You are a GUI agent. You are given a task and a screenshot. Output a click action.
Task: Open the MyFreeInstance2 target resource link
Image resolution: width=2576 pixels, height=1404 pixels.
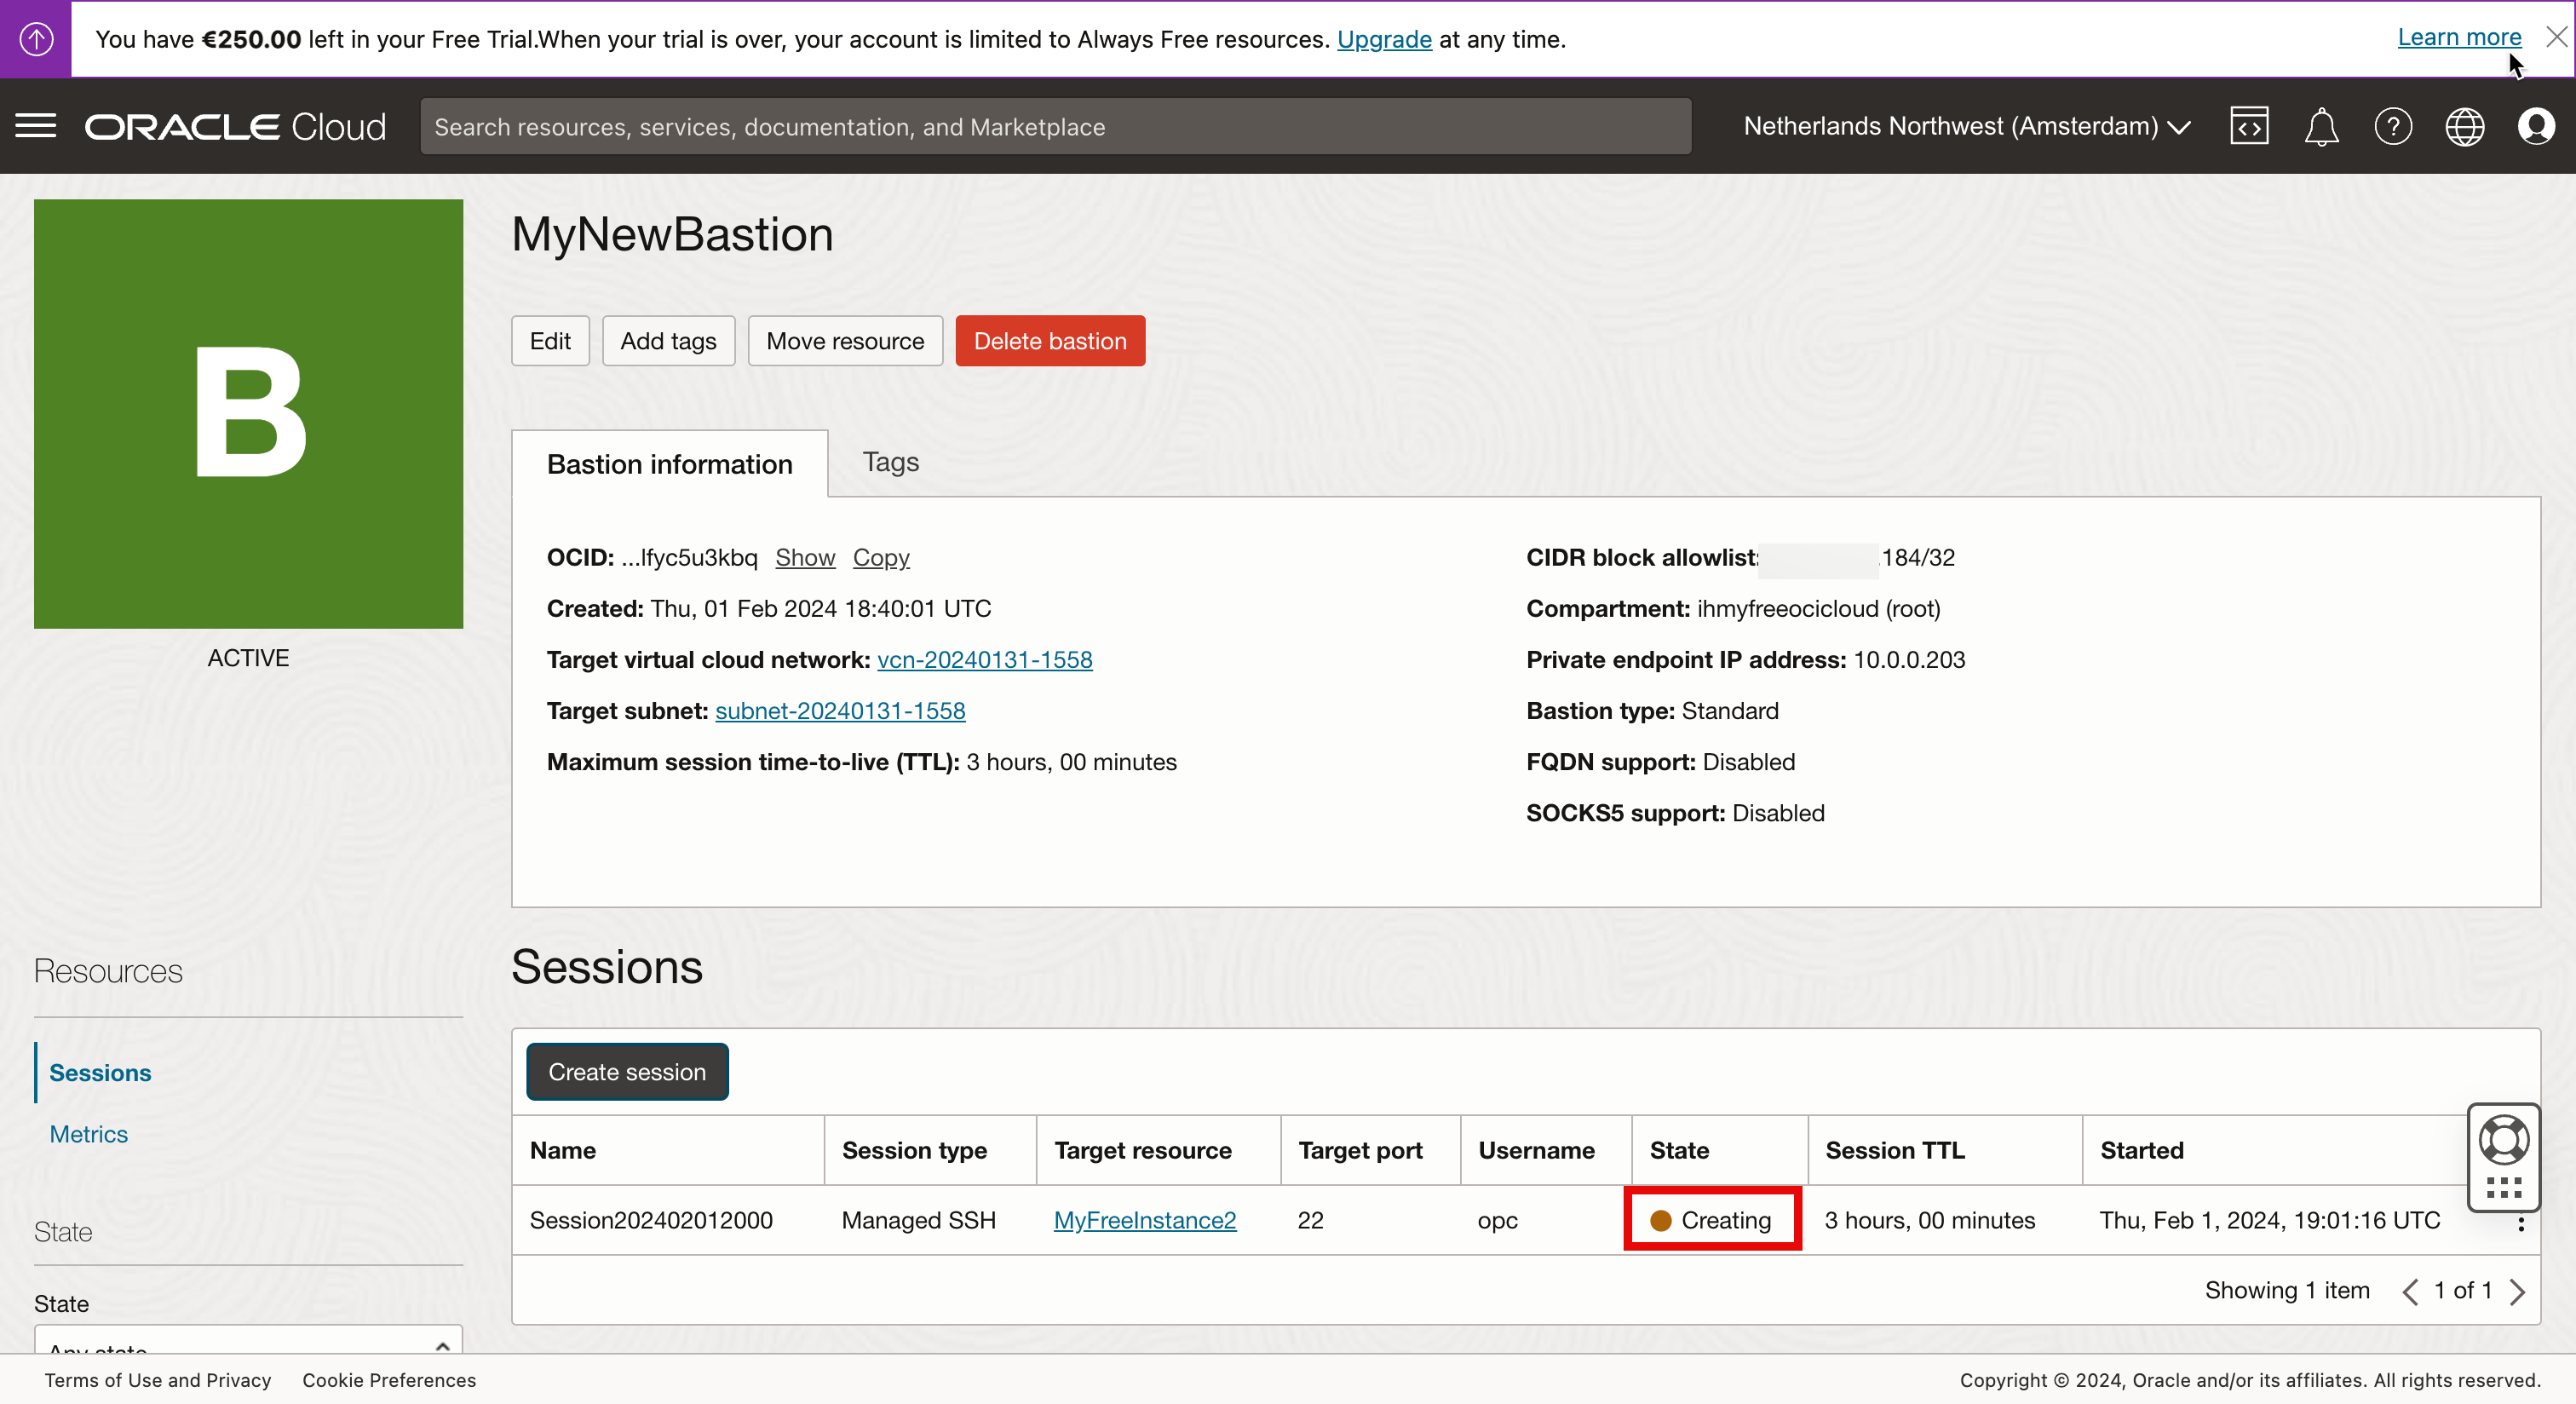pos(1144,1220)
